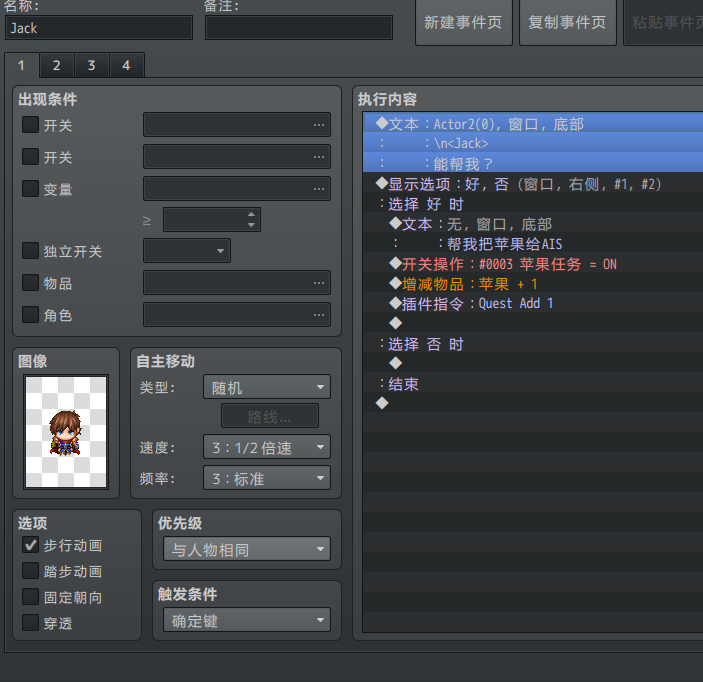Check the 穿透 through option
703x682 pixels.
point(30,623)
